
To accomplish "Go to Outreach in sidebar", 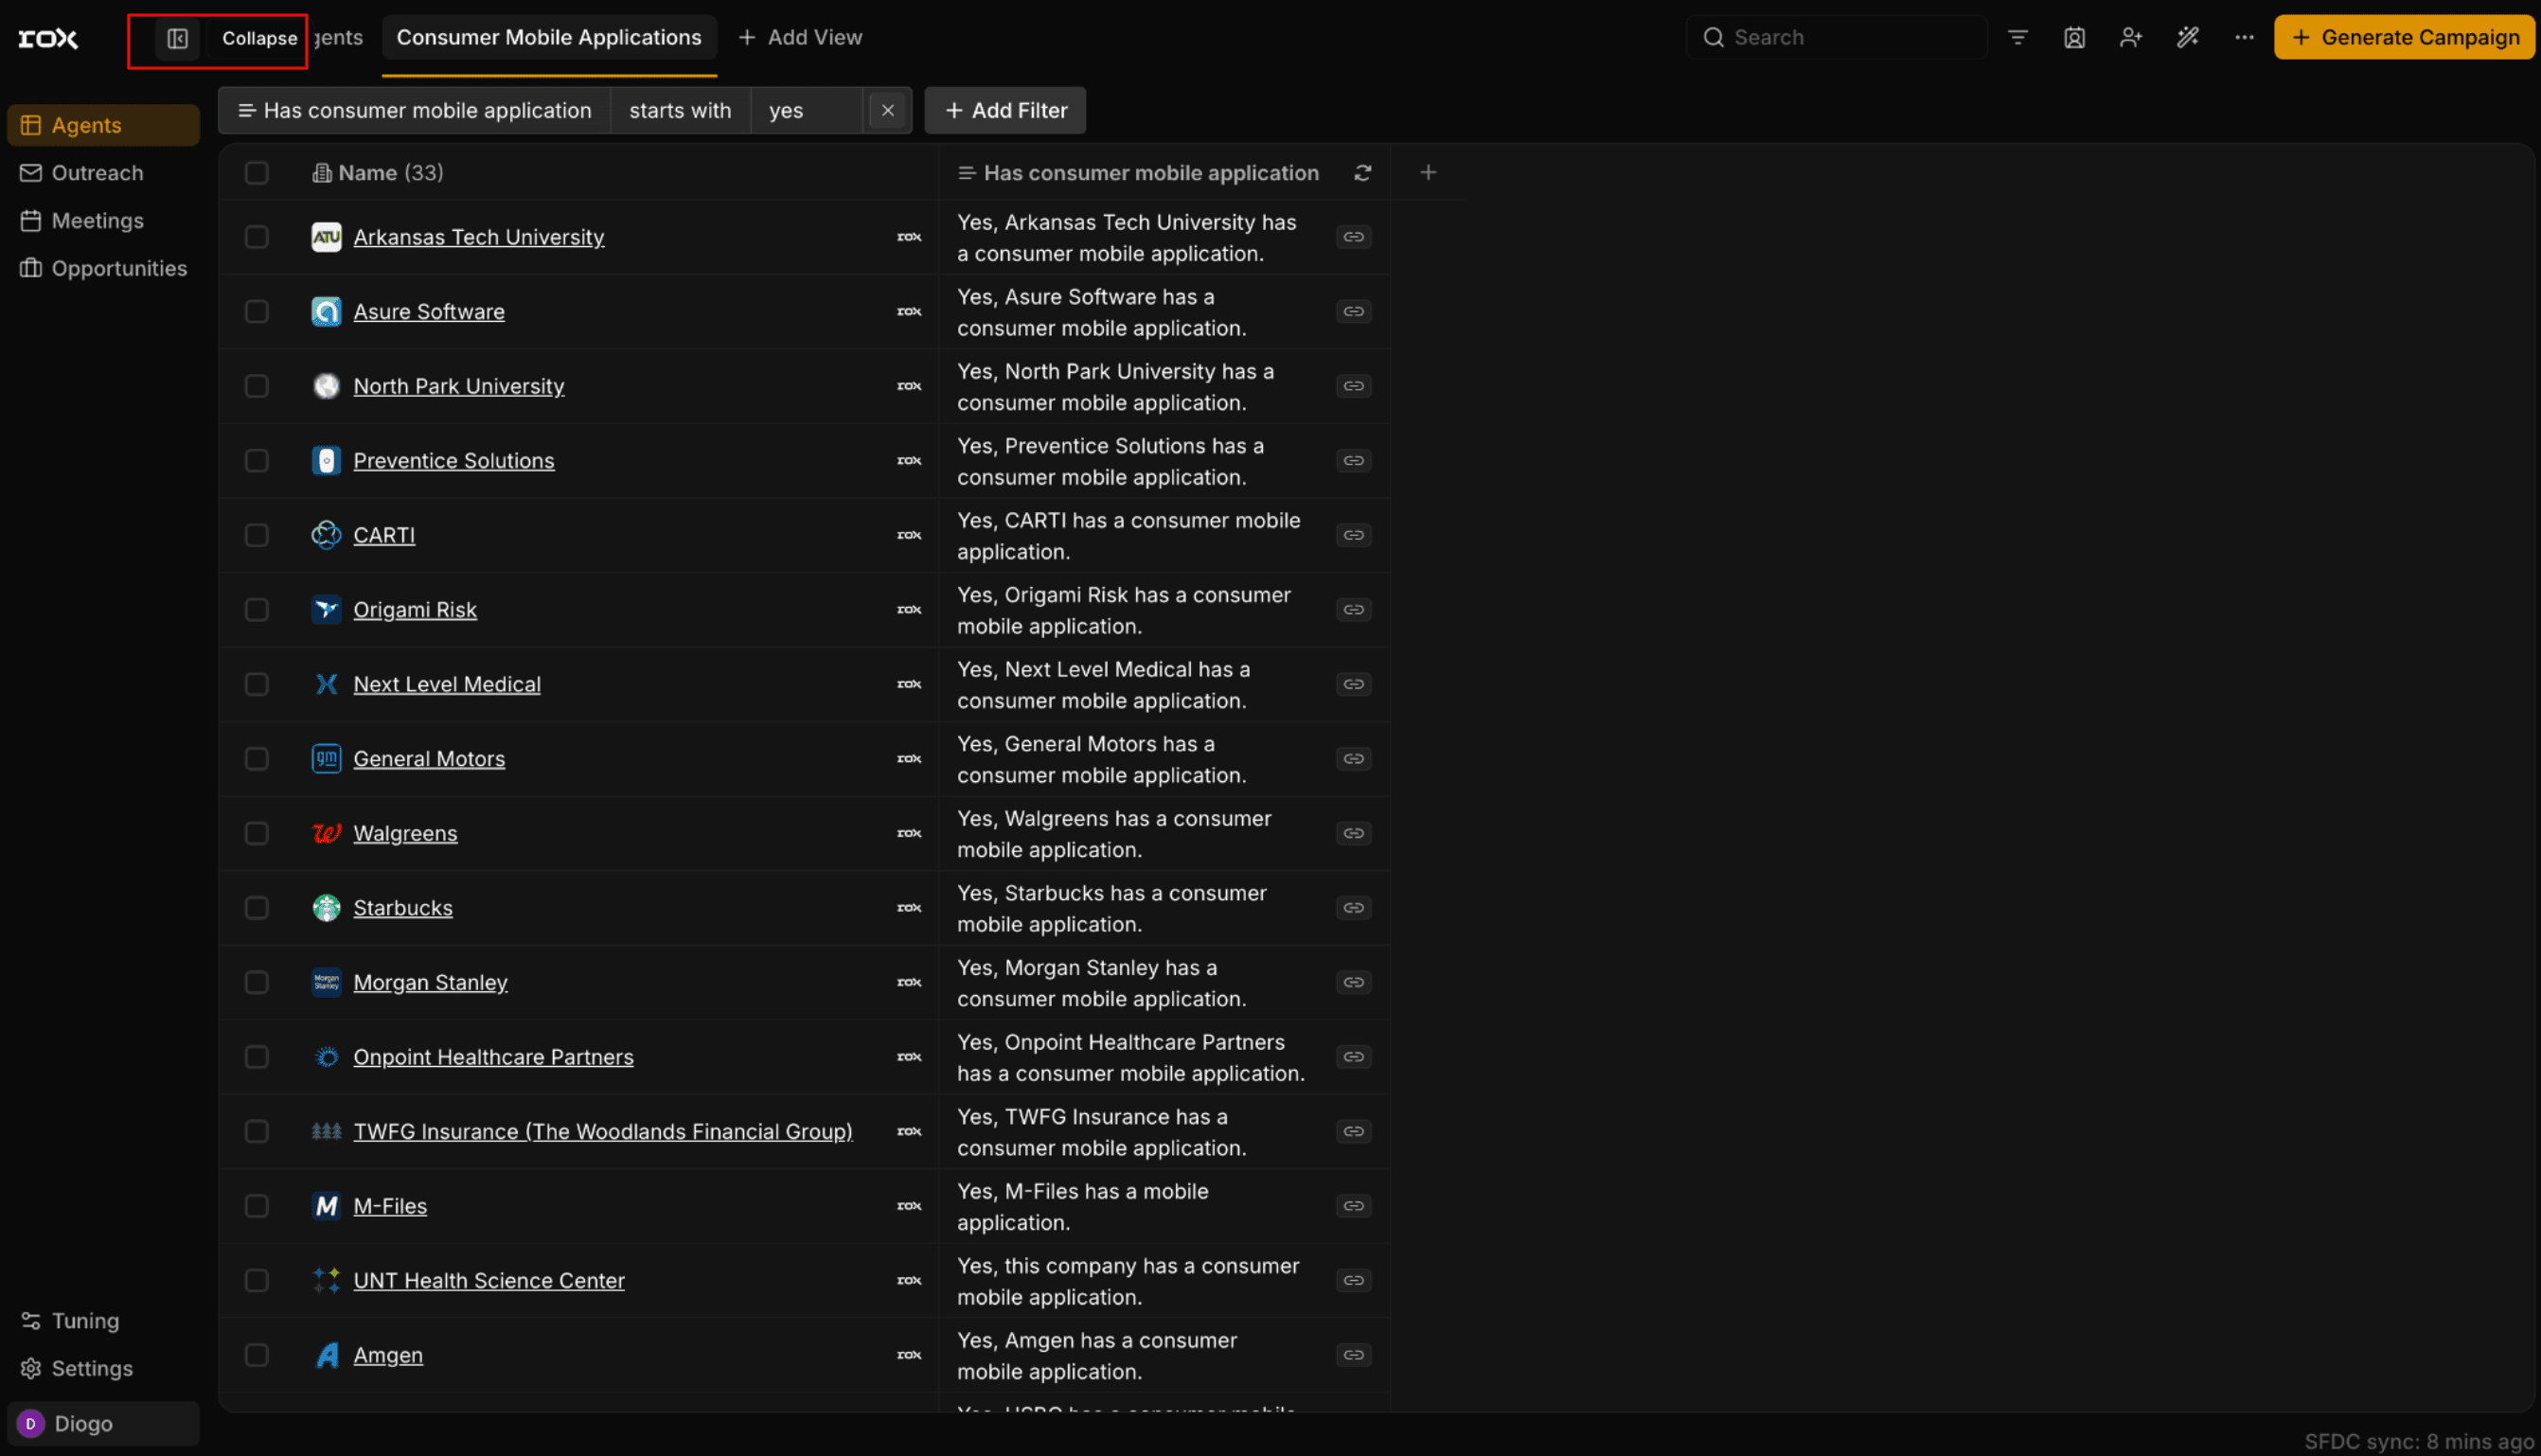I will (x=97, y=173).
